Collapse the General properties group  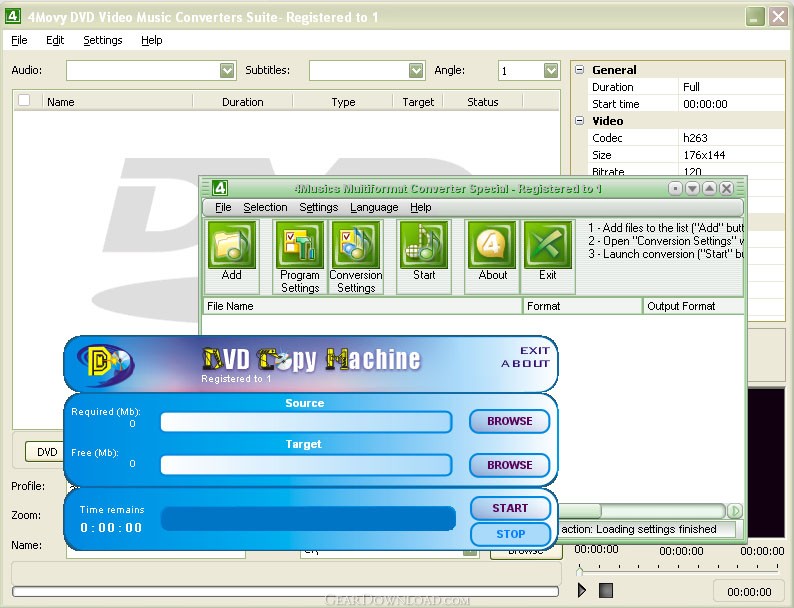(580, 69)
